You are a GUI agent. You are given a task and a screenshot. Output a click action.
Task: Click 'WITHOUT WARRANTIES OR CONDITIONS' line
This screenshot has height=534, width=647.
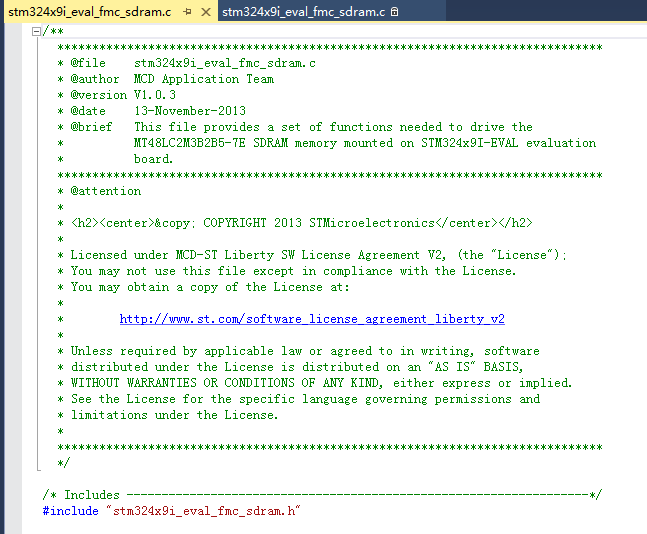tap(314, 383)
